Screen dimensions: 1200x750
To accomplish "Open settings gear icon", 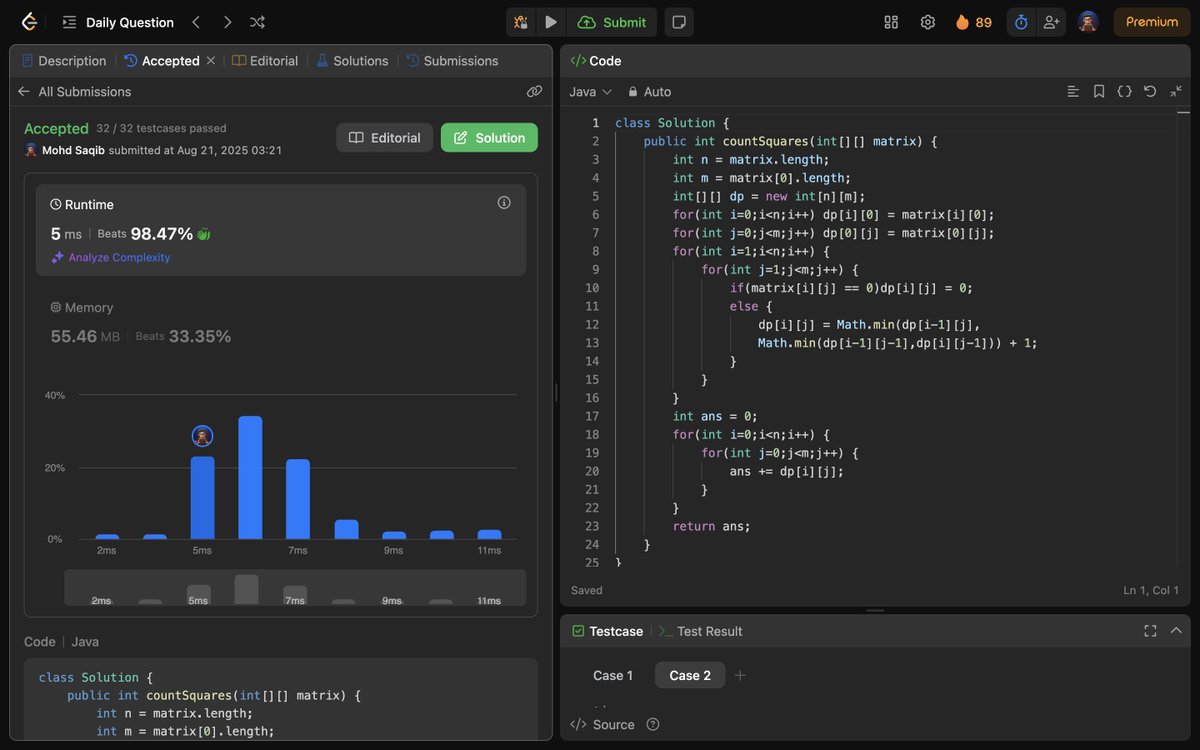I will 928,22.
